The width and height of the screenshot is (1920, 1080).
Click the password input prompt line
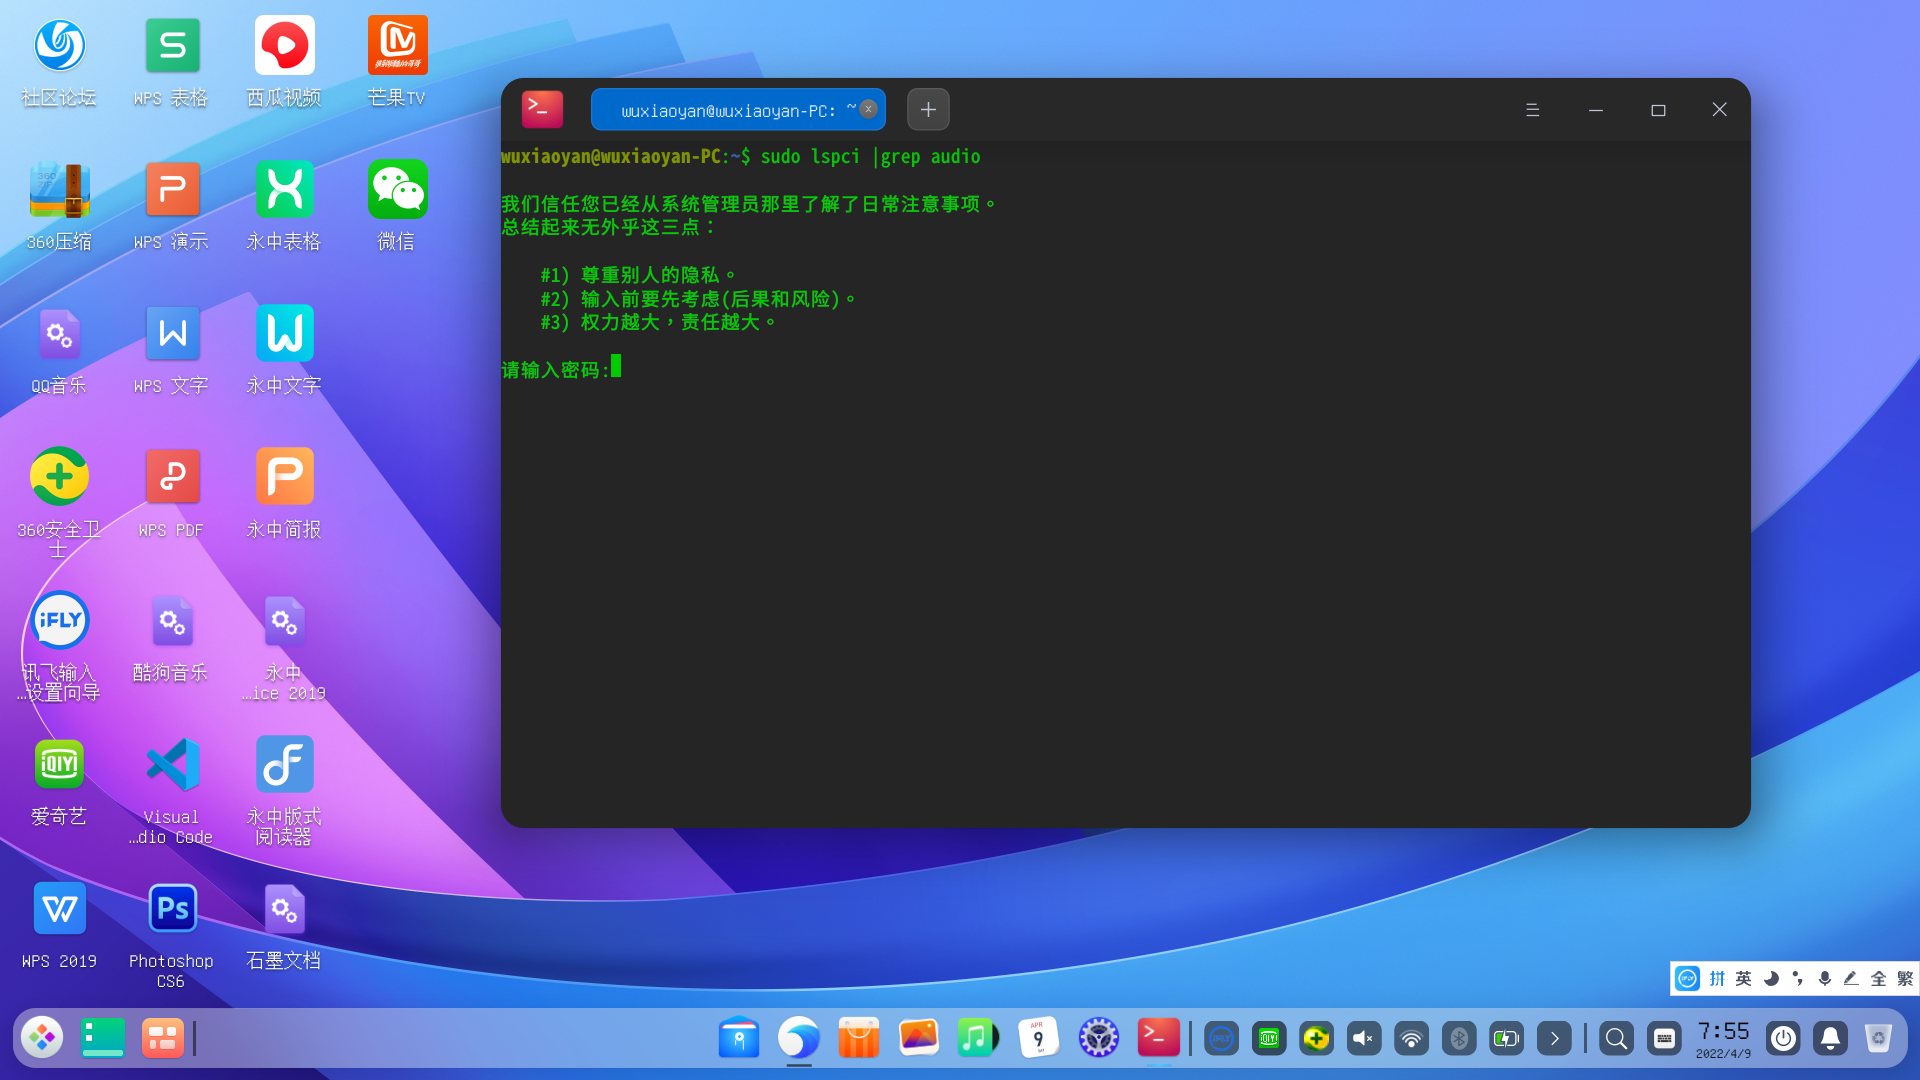point(556,370)
